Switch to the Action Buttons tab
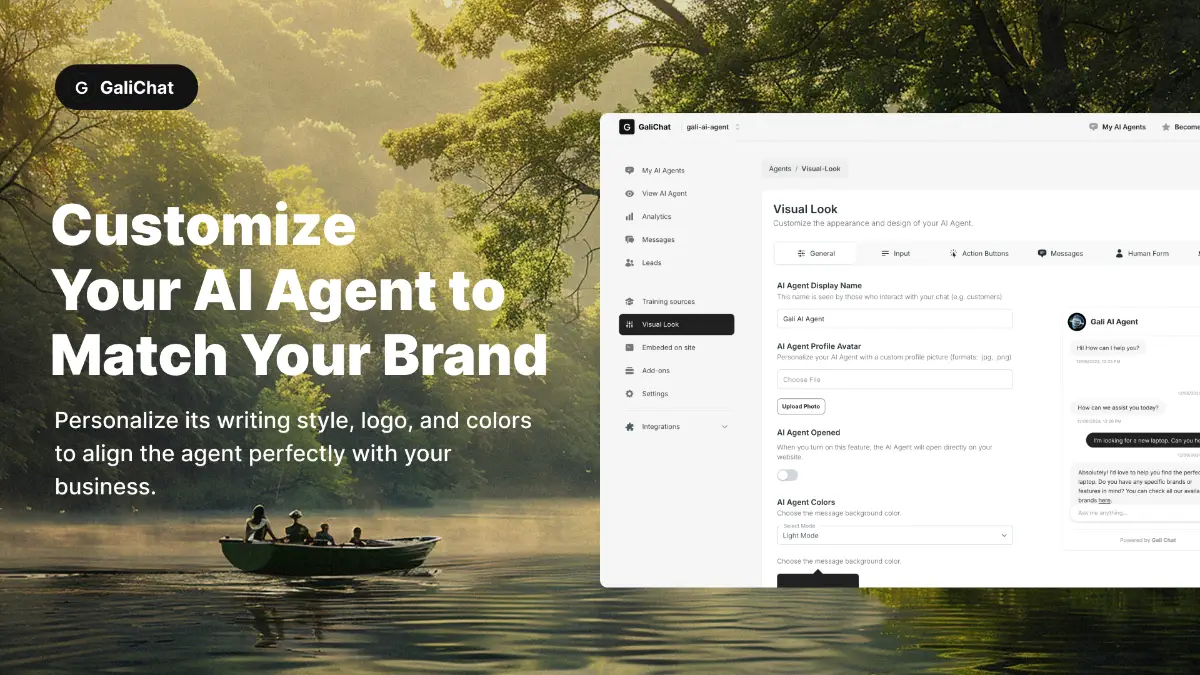Screen dimensions: 1200x675 point(978,254)
